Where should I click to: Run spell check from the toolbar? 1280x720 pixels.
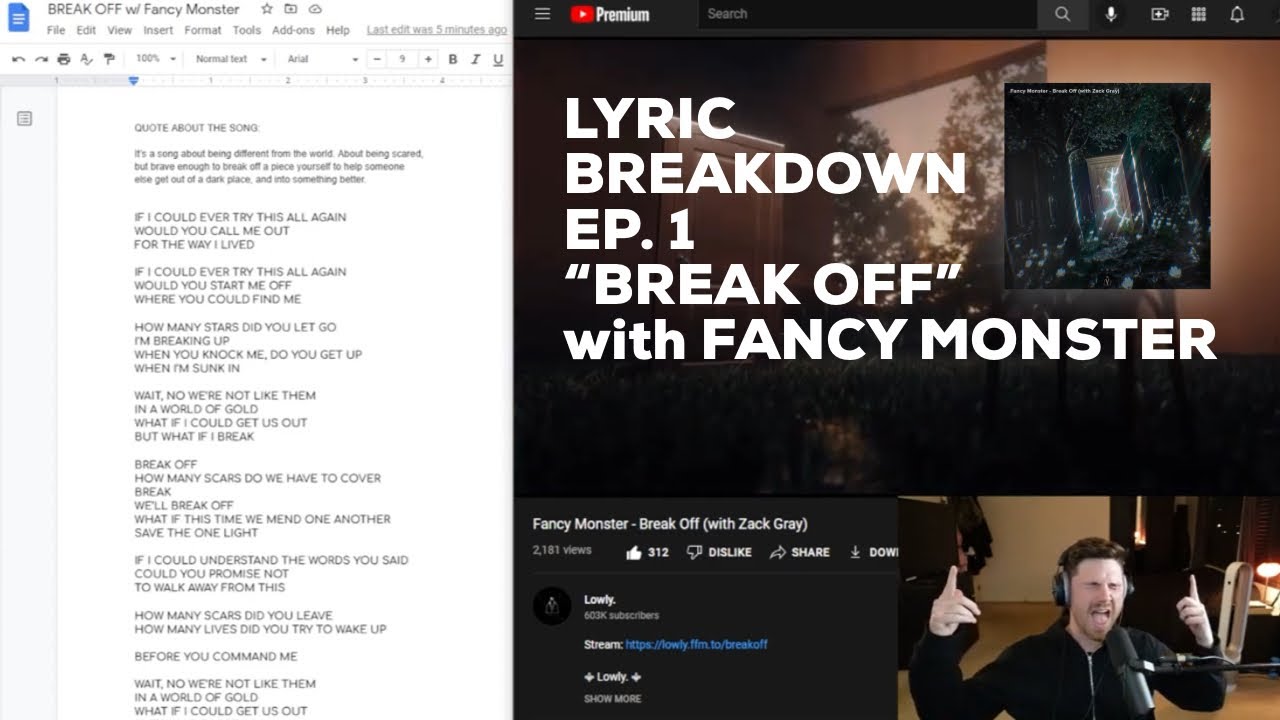point(86,60)
